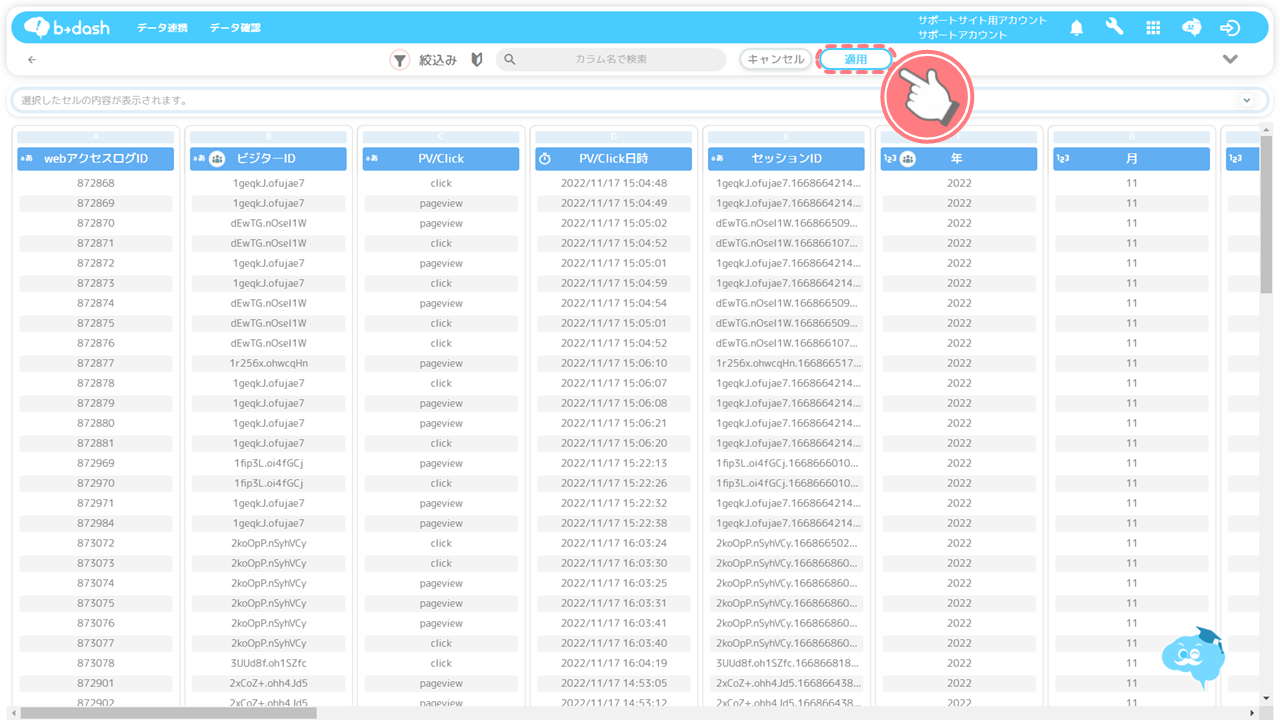Select cell 2022/11/17 14:53:05
Viewport: 1280px width, 720px height.
[614, 683]
